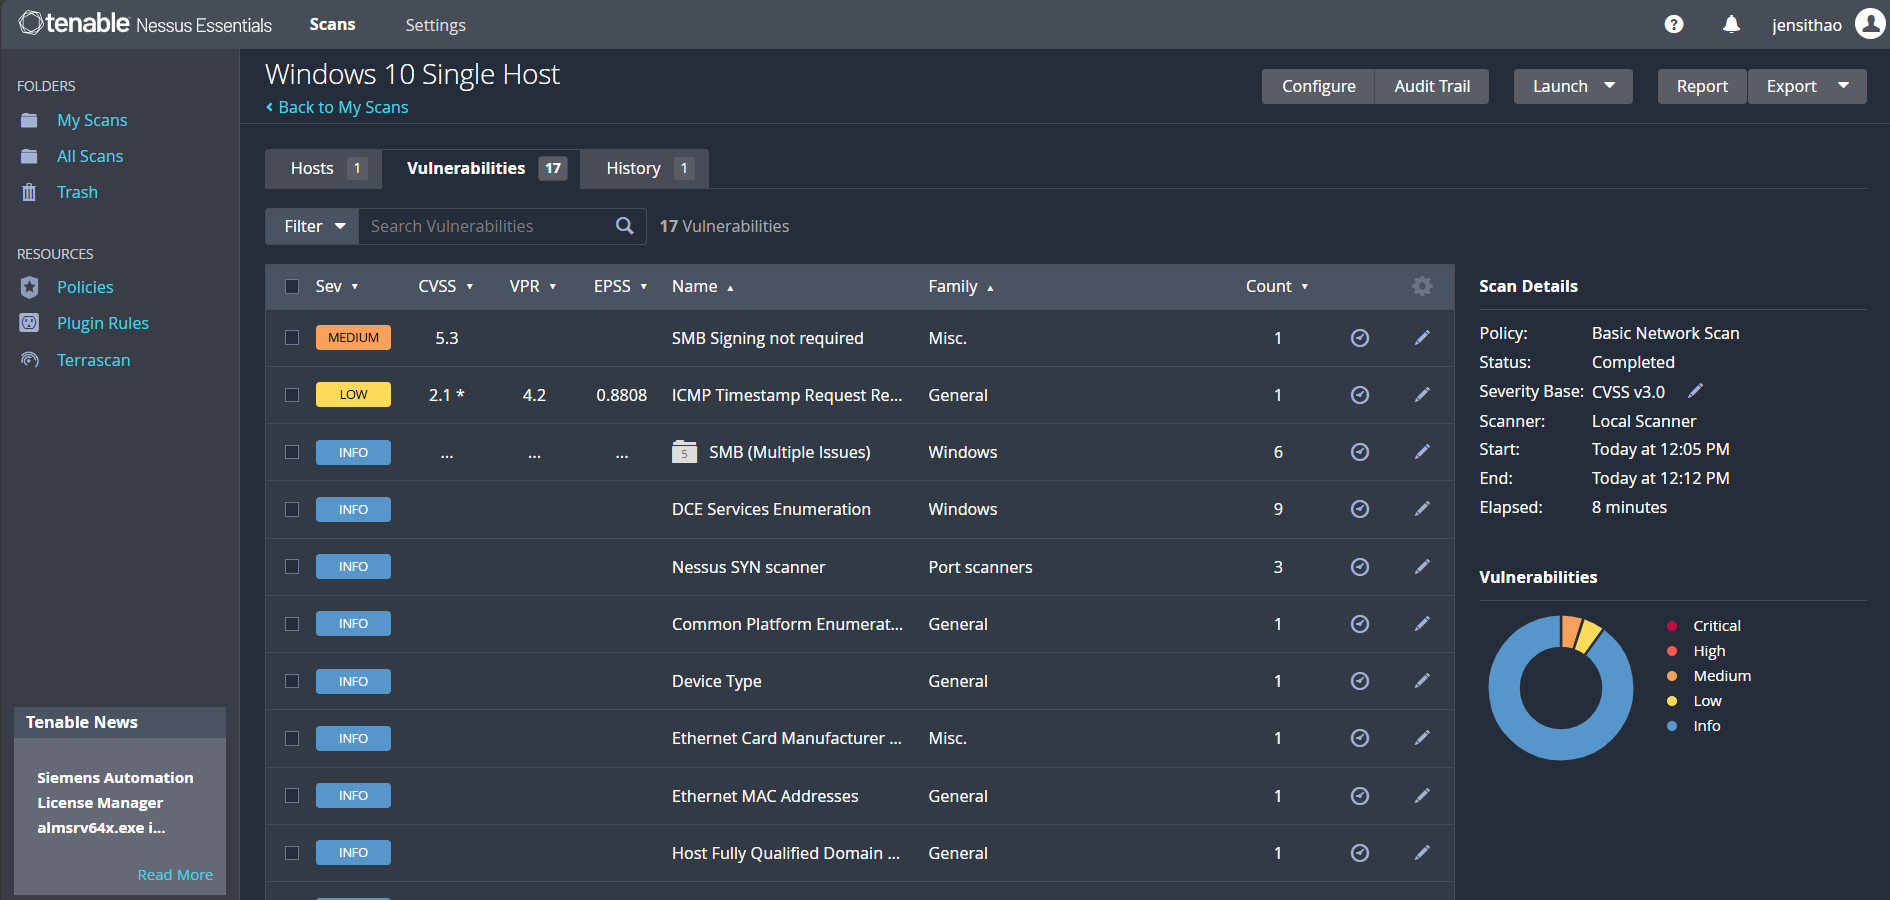Open the Settings menu item

(435, 25)
